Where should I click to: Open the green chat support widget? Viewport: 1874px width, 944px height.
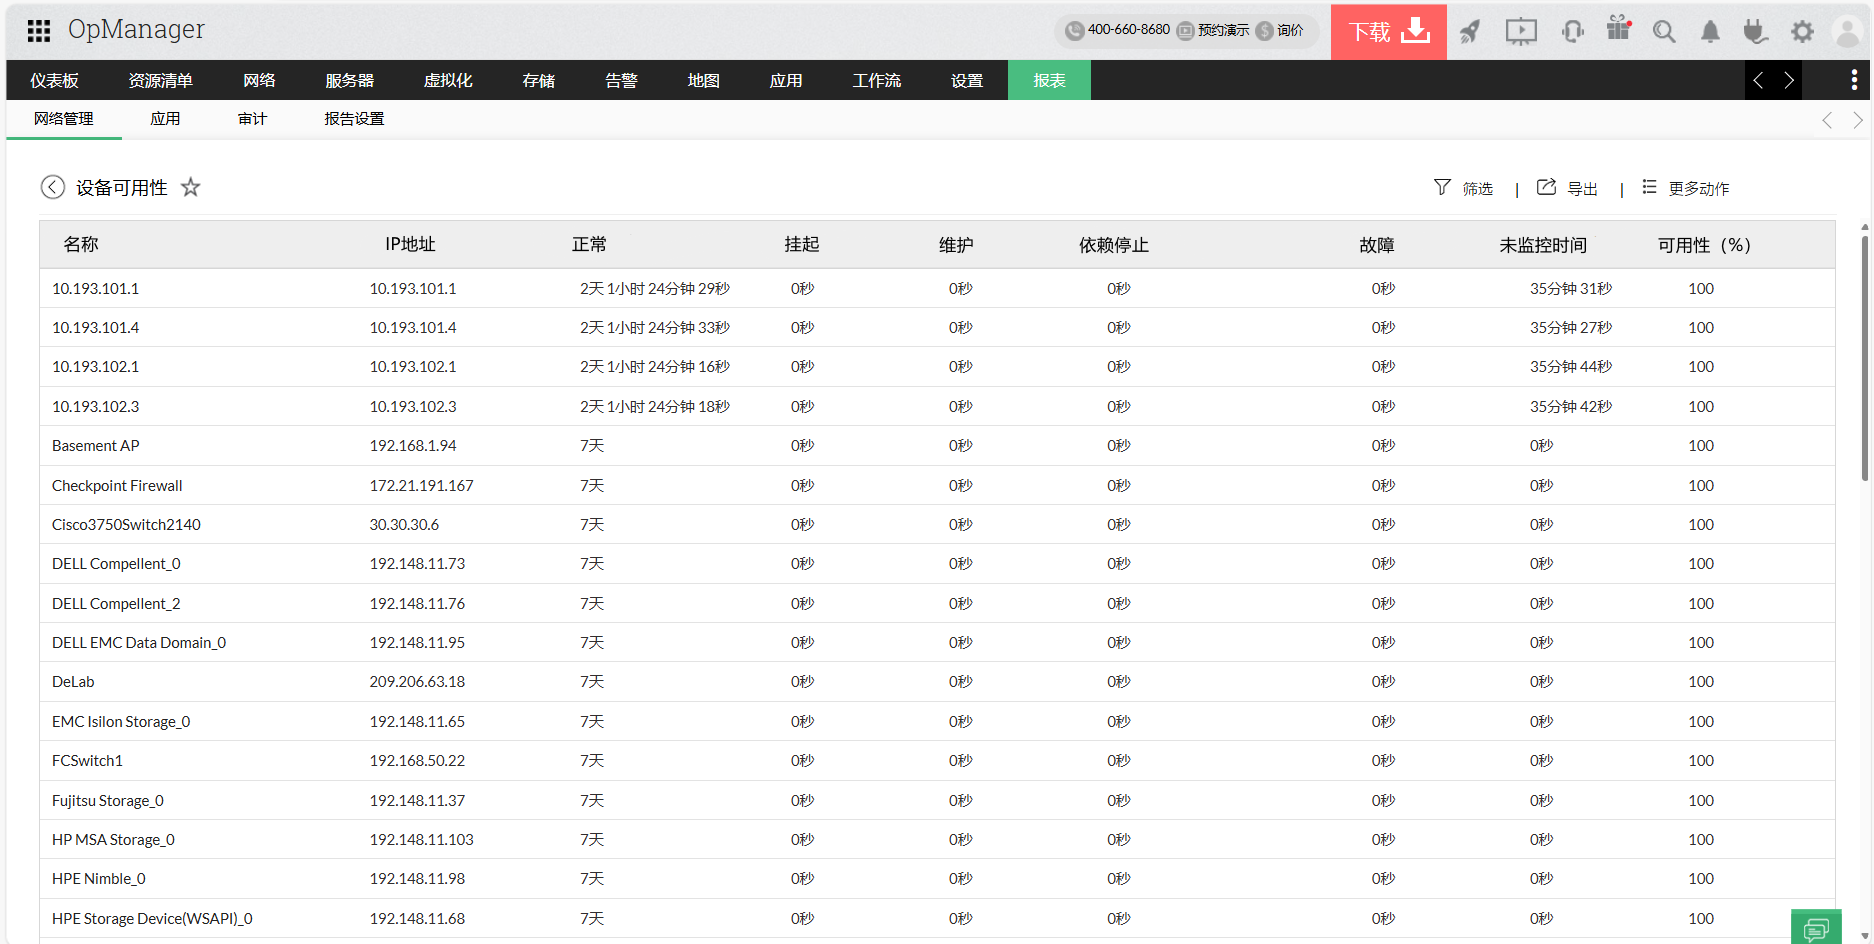[1816, 928]
